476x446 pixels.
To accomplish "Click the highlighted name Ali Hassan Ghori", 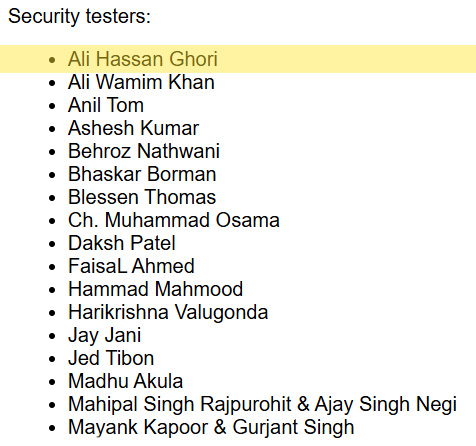I will click(143, 59).
